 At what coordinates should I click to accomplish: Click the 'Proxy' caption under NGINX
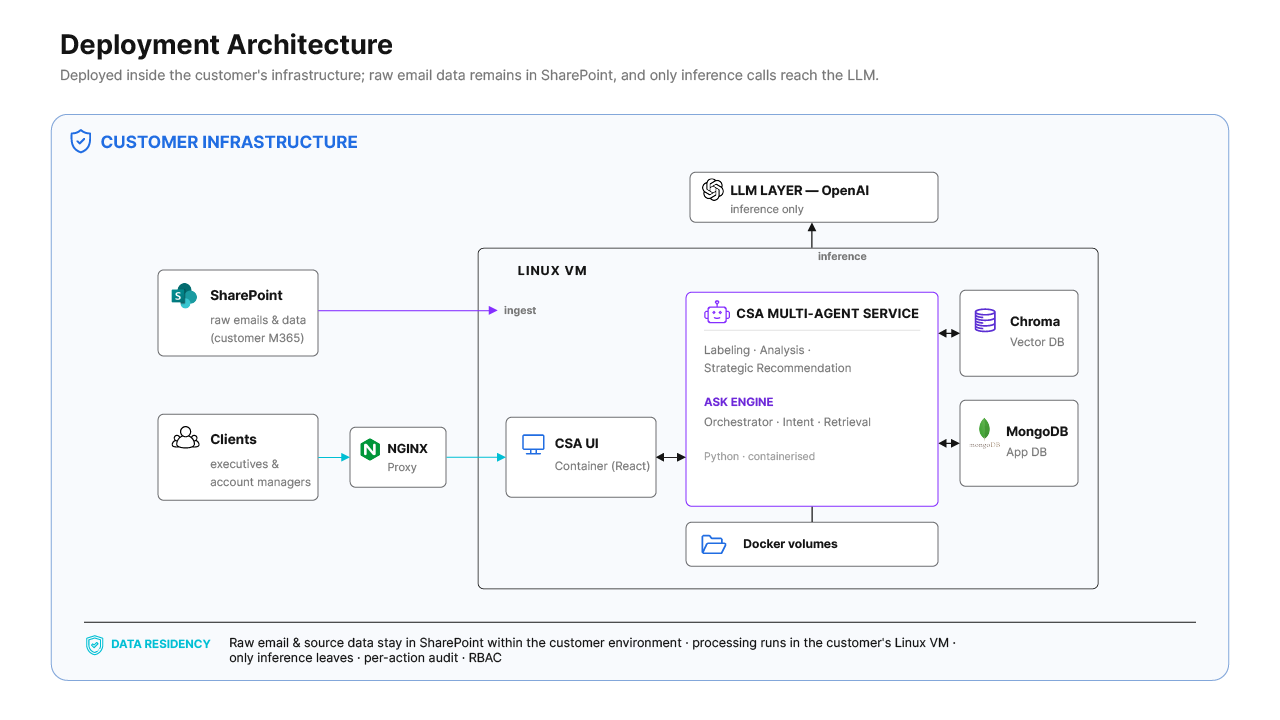click(402, 467)
